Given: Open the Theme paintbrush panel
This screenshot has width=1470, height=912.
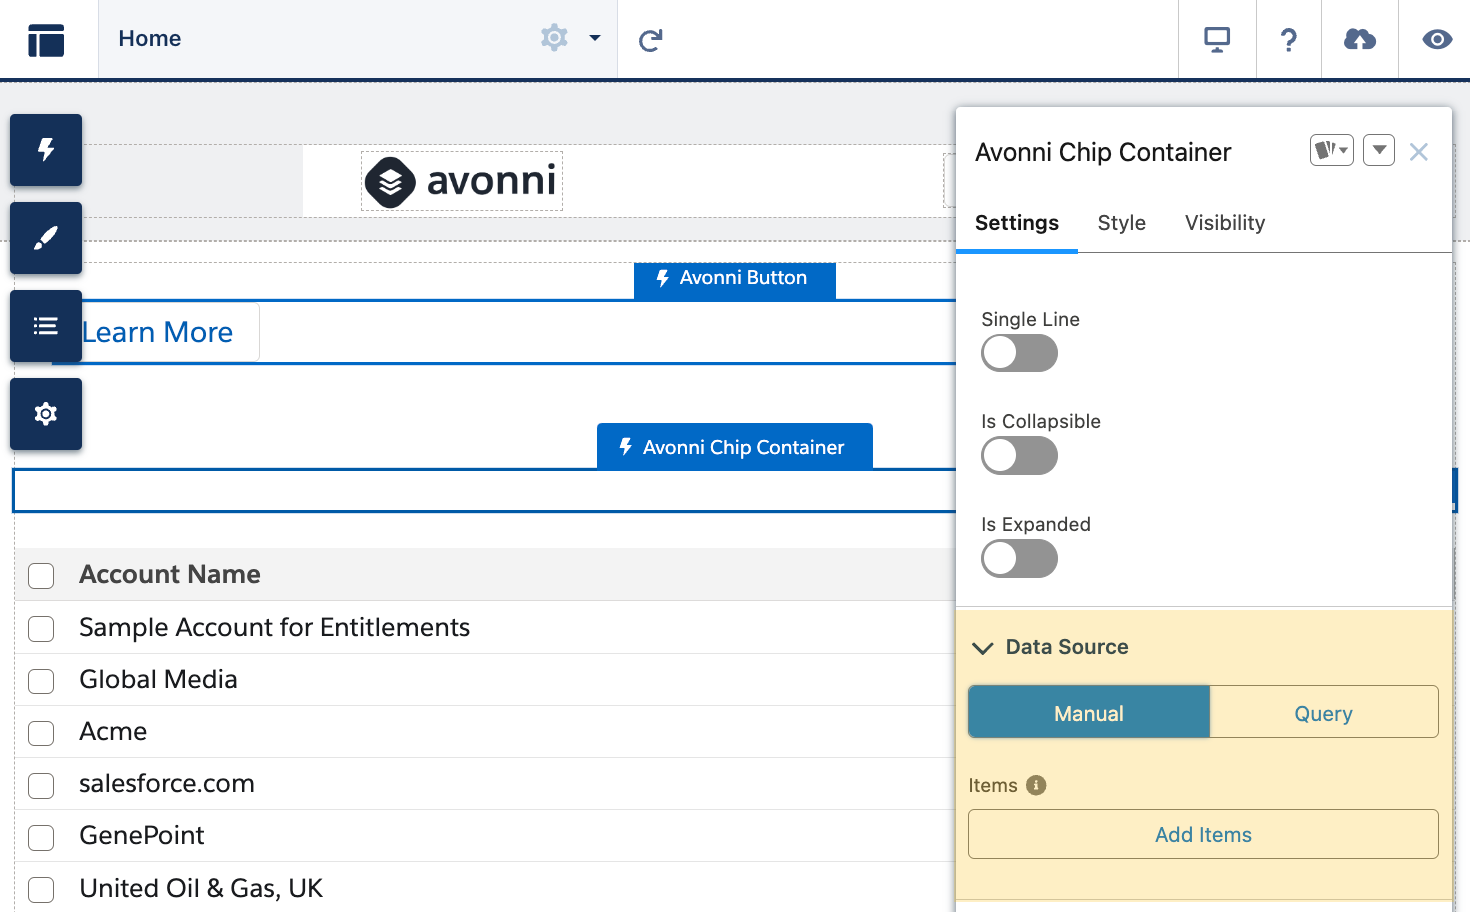Looking at the screenshot, I should pos(46,238).
